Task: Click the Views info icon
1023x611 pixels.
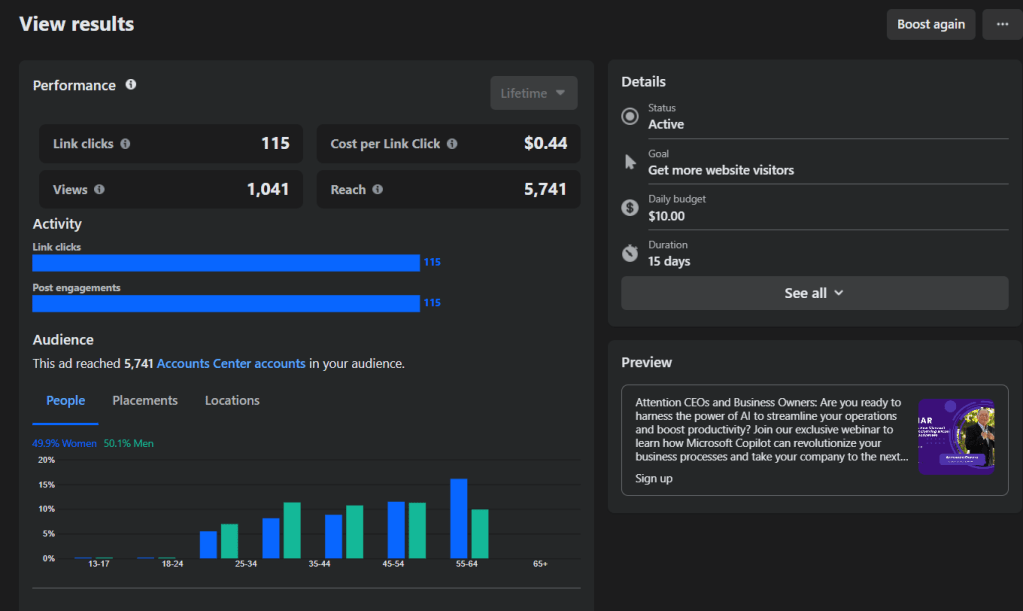Action: [x=99, y=190]
